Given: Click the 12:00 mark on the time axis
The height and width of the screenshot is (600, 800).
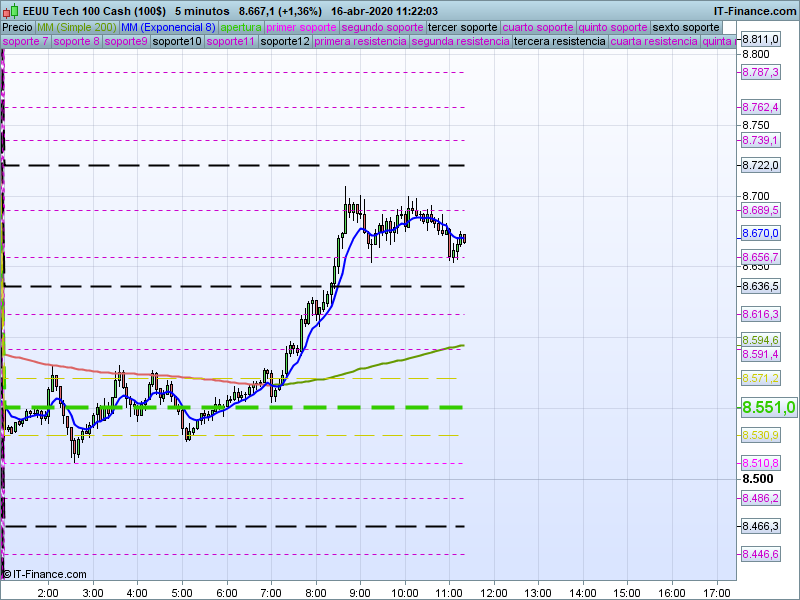Looking at the screenshot, I should pyautogui.click(x=493, y=592).
